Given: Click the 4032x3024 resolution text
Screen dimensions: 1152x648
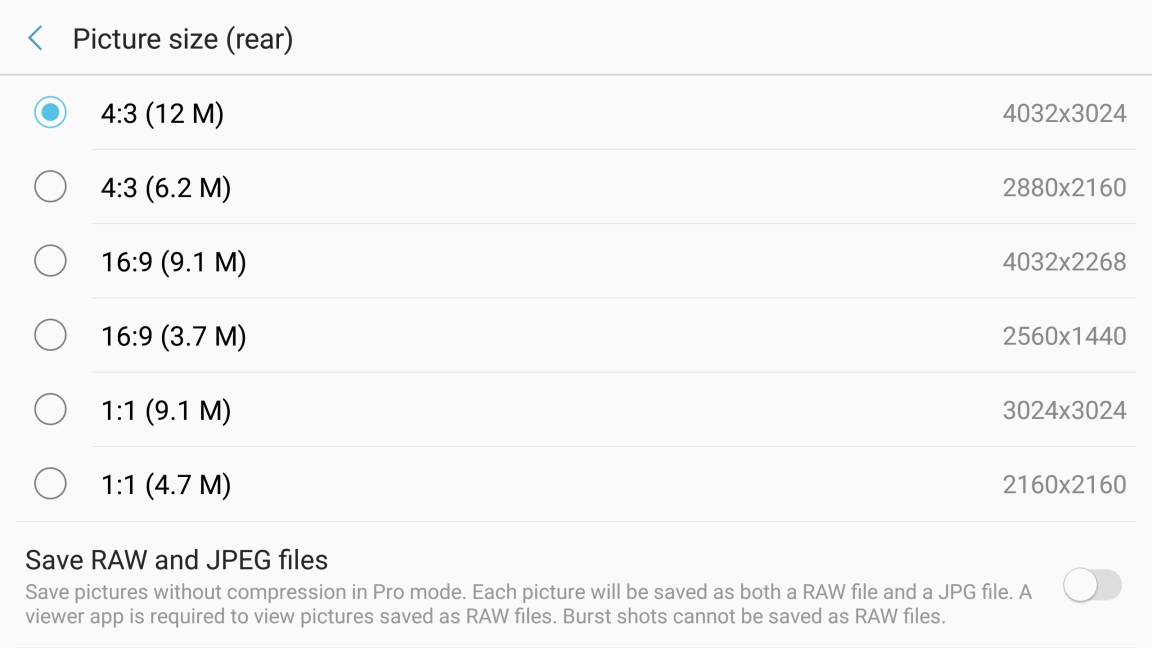Looking at the screenshot, I should pos(1064,114).
